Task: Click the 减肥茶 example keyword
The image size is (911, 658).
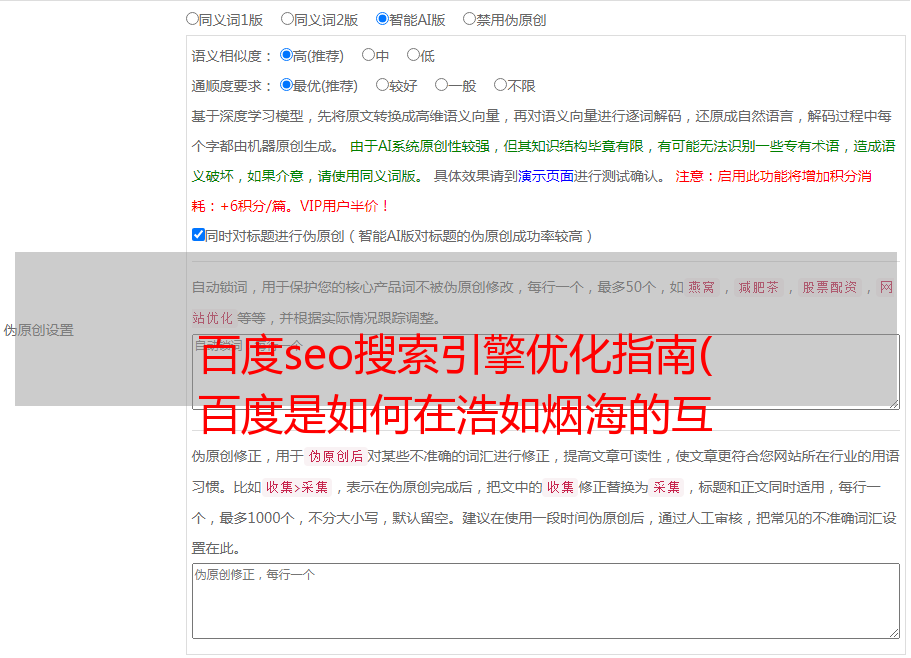Action: pos(758,287)
